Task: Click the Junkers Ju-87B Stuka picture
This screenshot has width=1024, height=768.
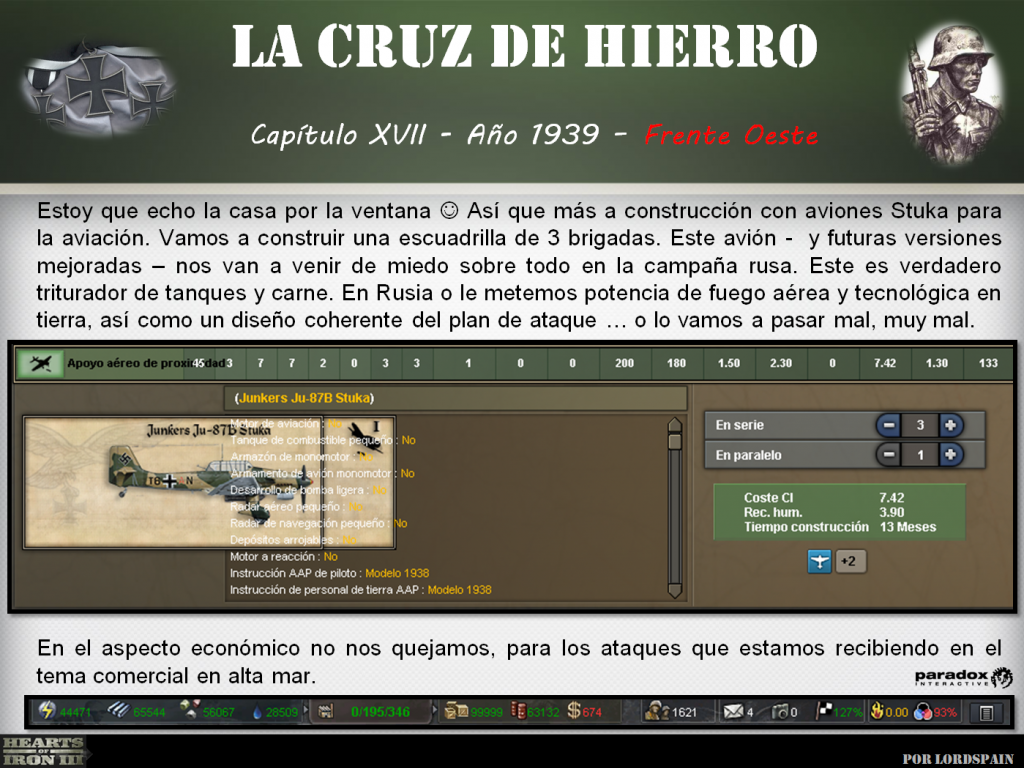Action: tap(209, 482)
